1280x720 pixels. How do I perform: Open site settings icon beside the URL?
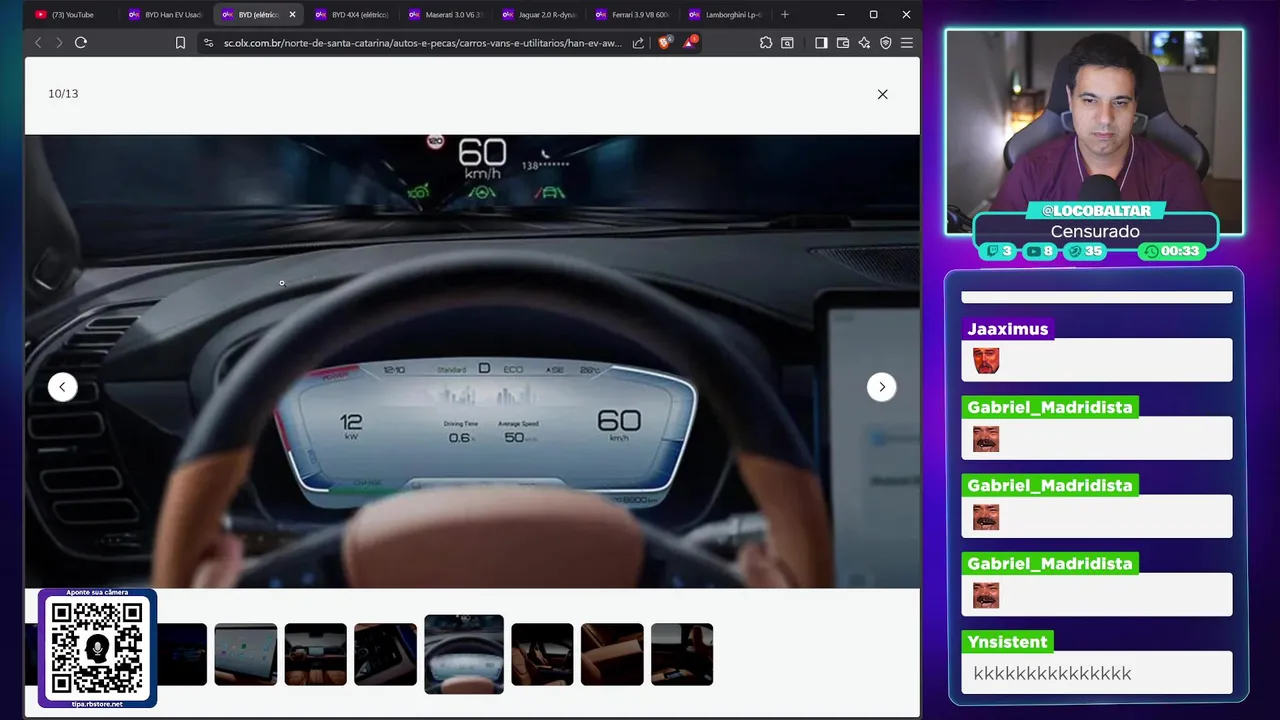(x=208, y=43)
